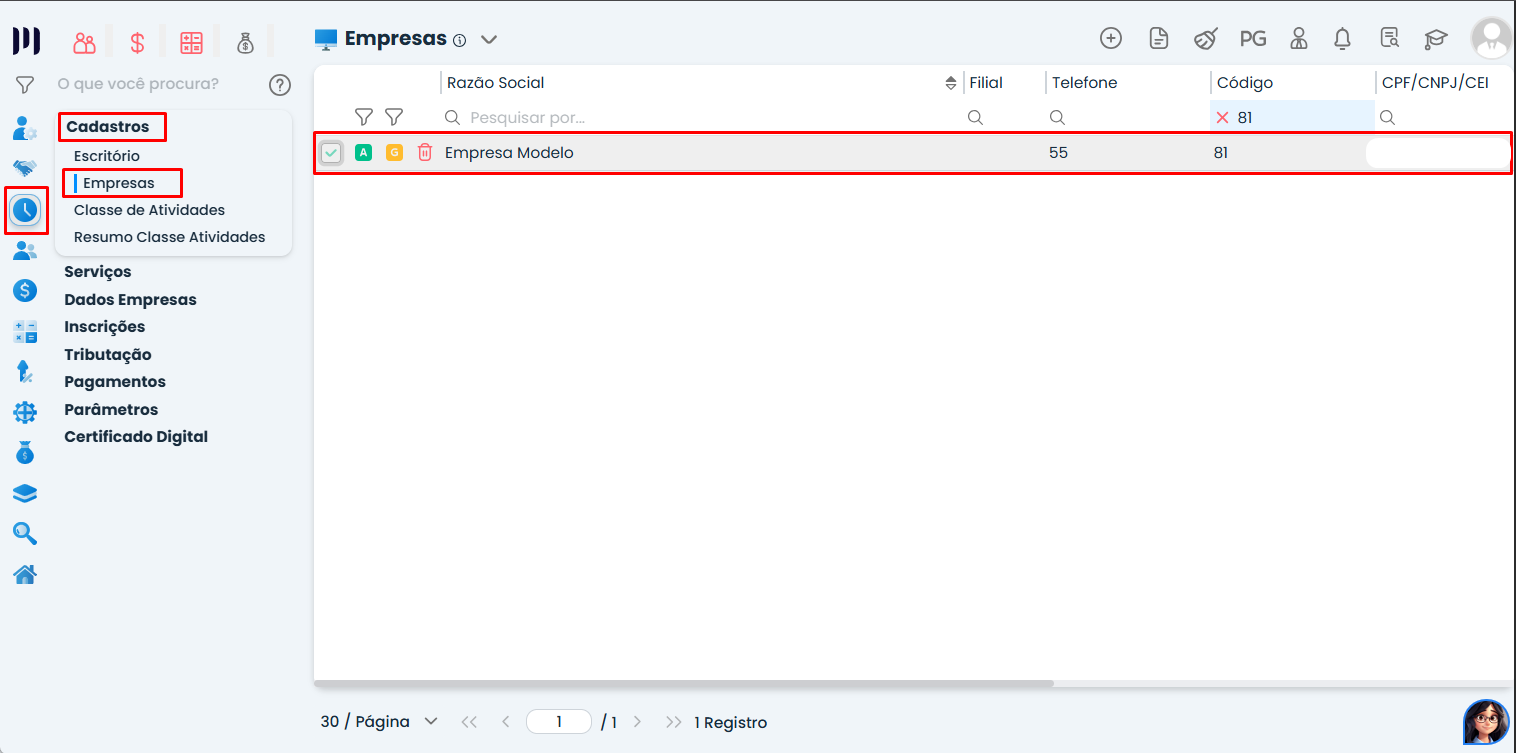The width and height of the screenshot is (1516, 753).
Task: Open the red dollar sign module icon
Action: [138, 43]
